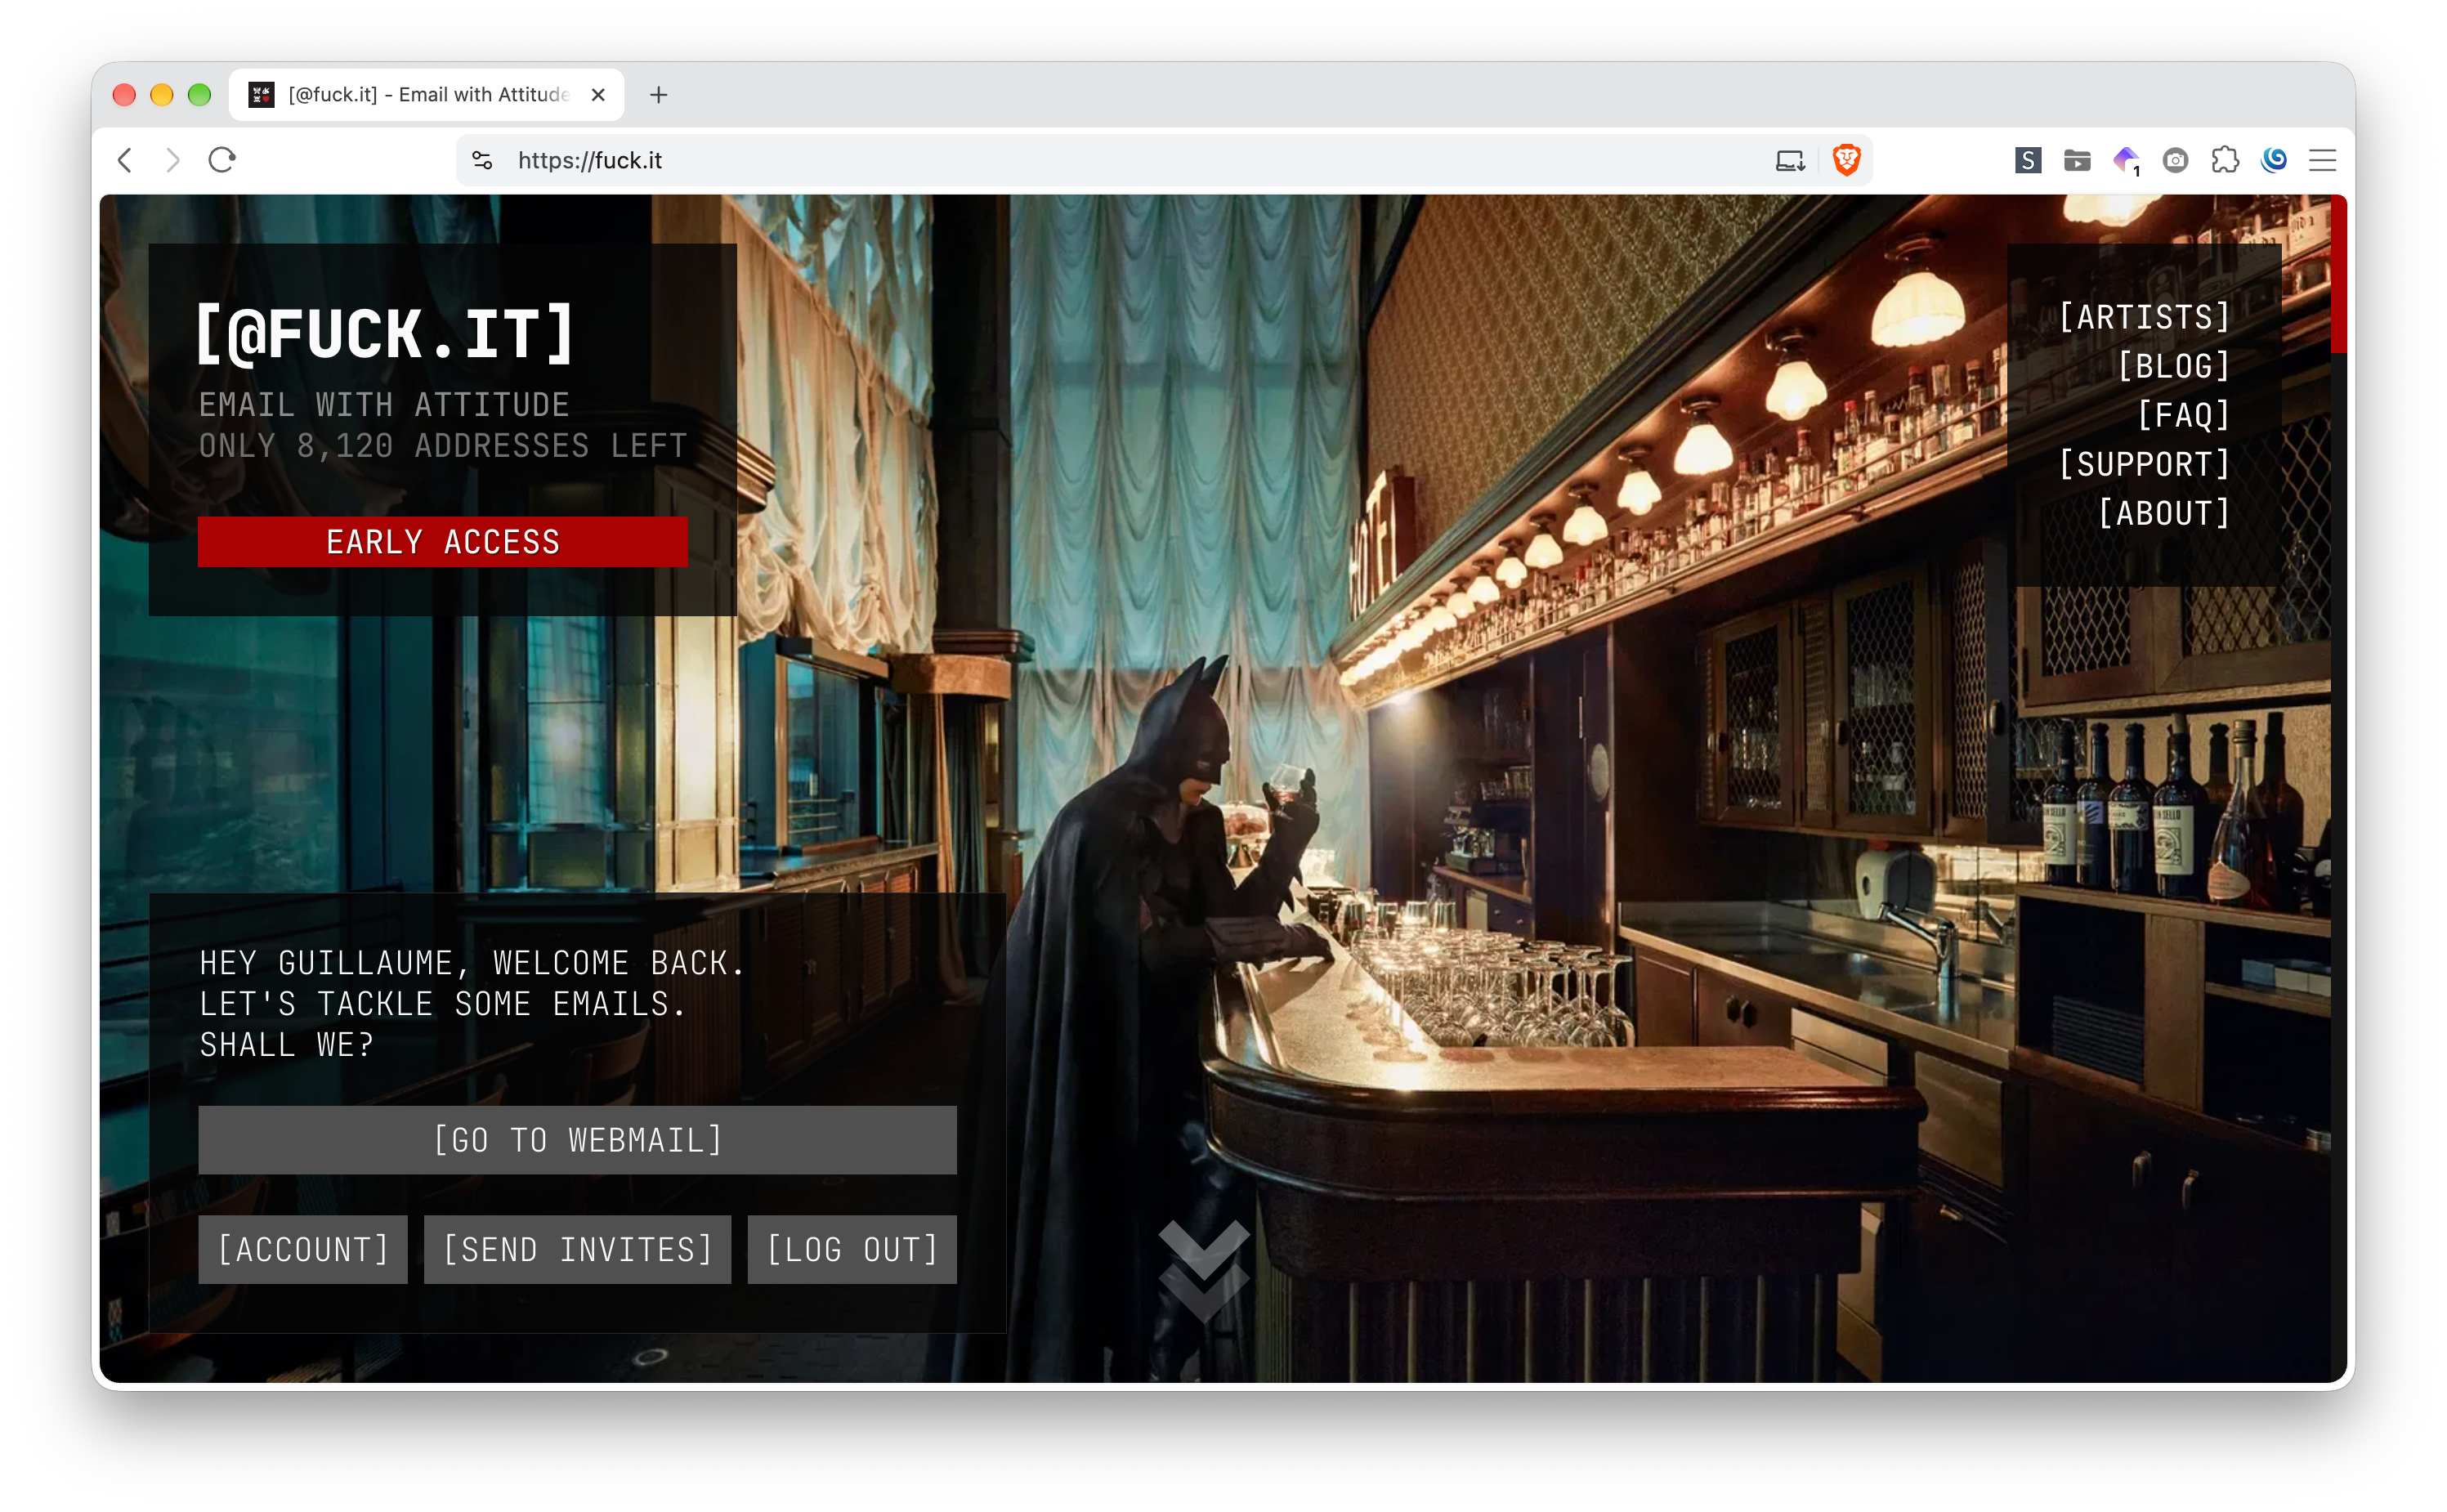
Task: Click the 'SHALL WE?' line
Action: pos(287,1045)
